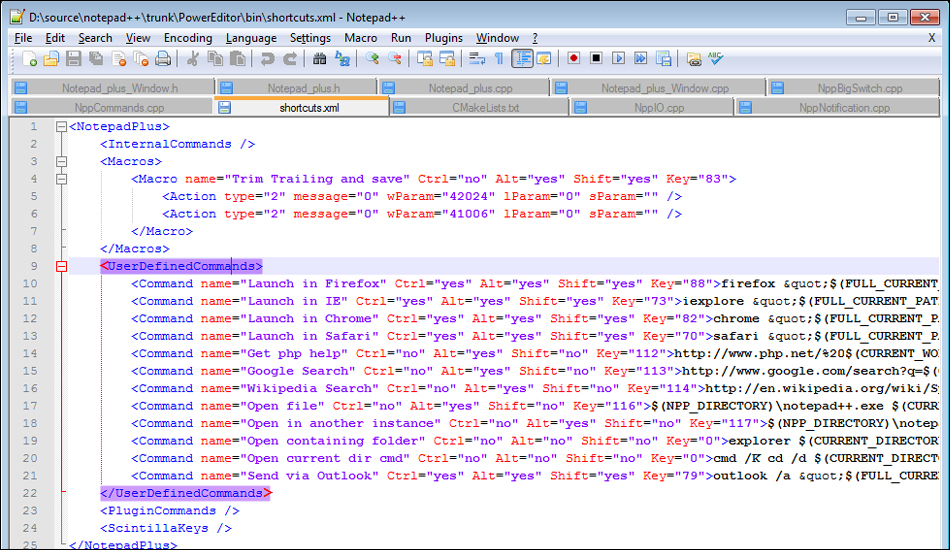This screenshot has height=550, width=950.
Task: Open the Window menu
Action: click(497, 38)
